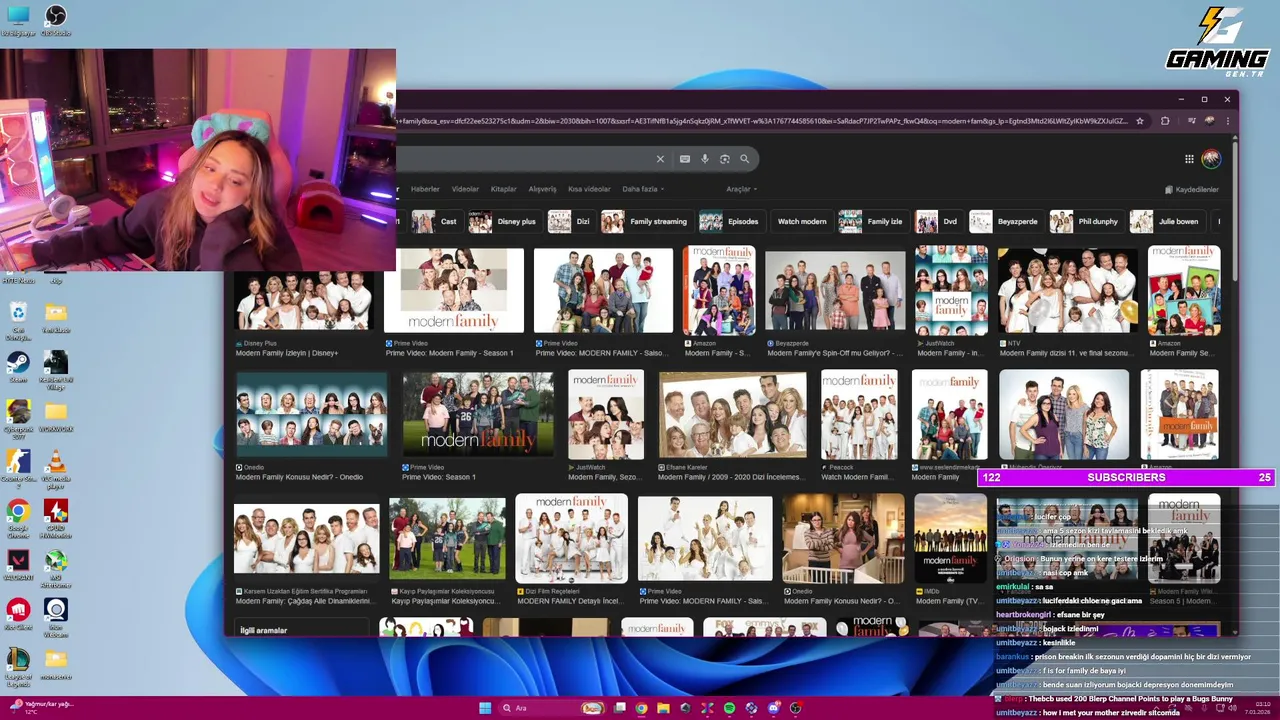Switch to the Videolar tab
Viewport: 1280px width, 720px height.
465,189
